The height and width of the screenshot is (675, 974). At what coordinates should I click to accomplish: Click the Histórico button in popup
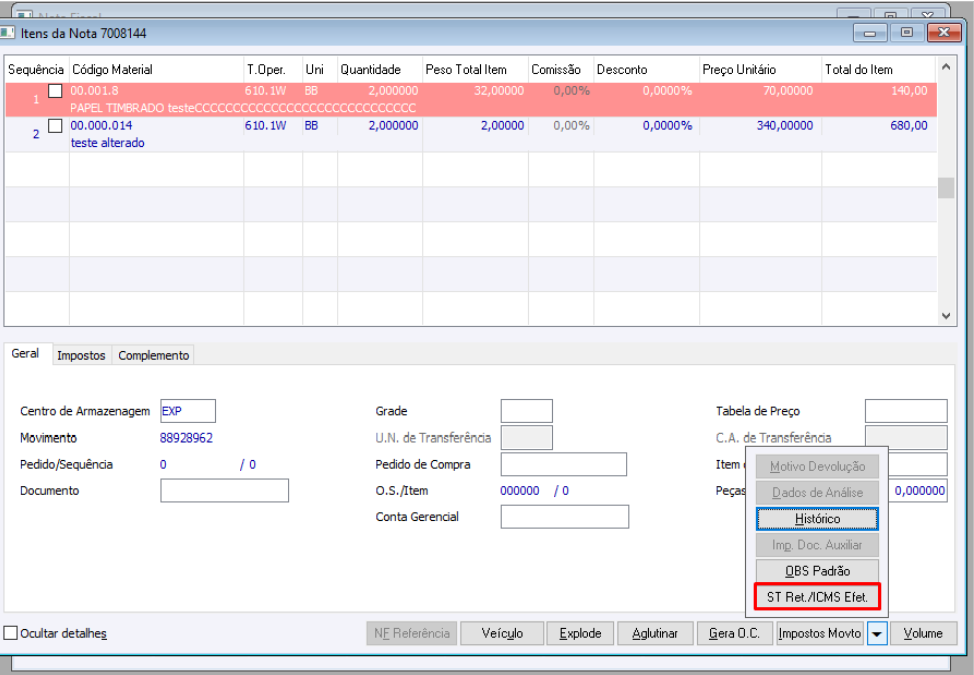(x=817, y=519)
